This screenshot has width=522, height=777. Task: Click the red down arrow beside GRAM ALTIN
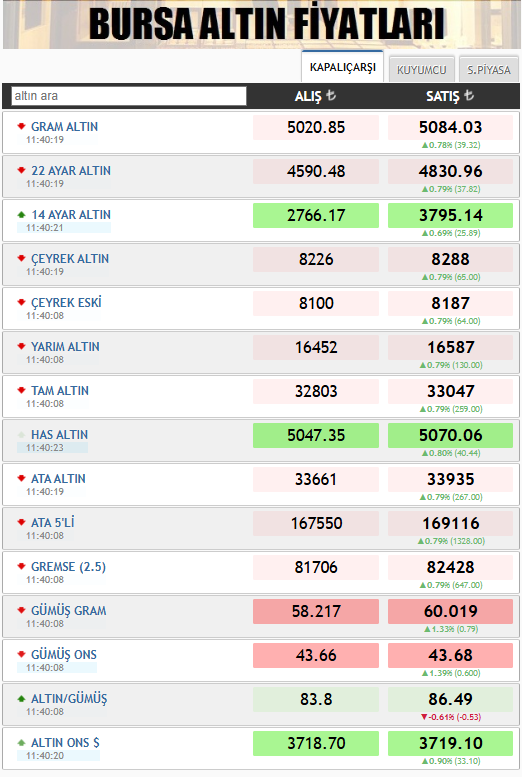click(x=21, y=126)
